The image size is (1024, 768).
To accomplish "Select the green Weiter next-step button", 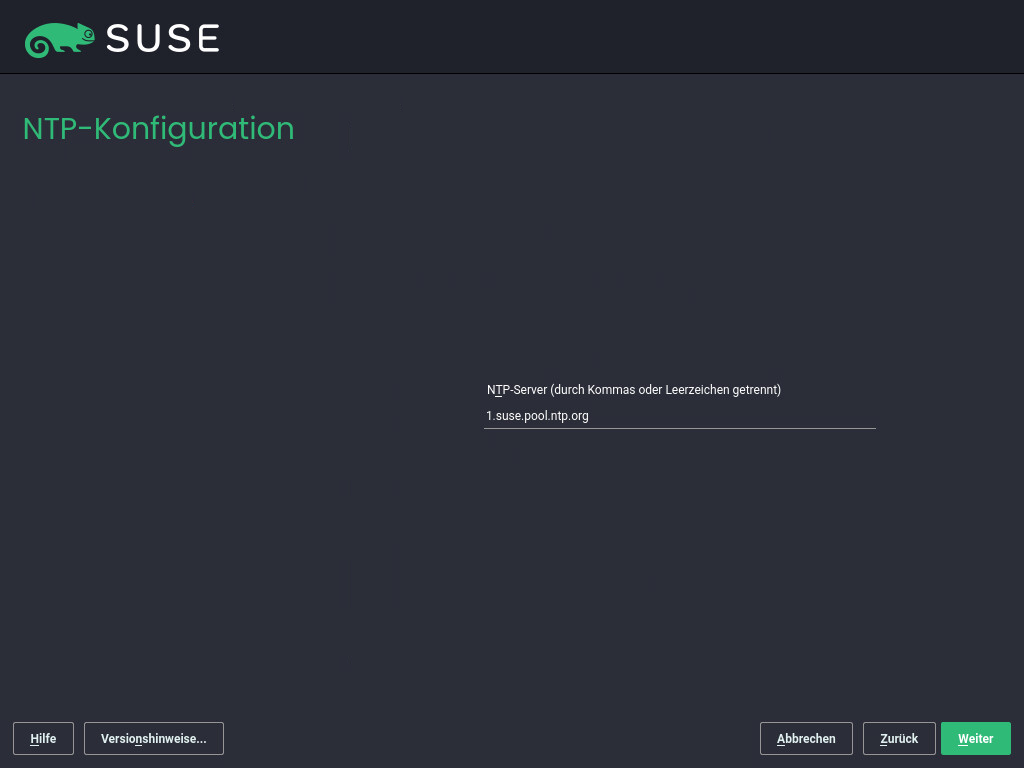I will click(975, 738).
